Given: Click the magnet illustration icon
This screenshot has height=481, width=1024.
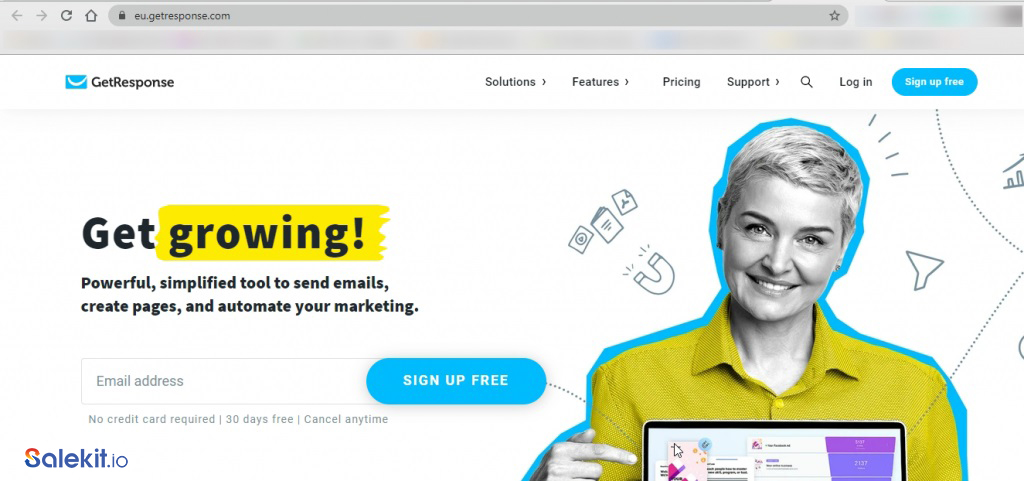Looking at the screenshot, I should point(649,270).
